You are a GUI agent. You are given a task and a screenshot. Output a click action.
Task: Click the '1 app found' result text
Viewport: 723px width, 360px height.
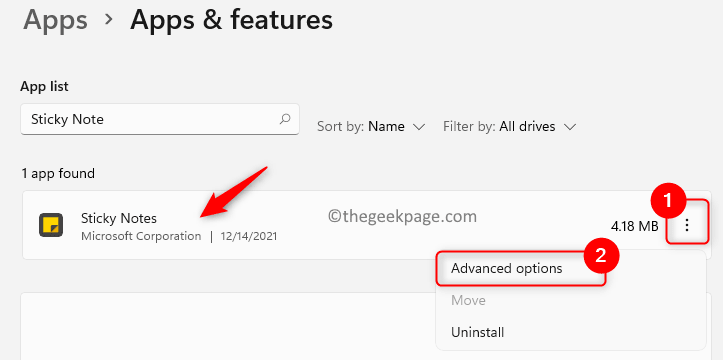[58, 174]
